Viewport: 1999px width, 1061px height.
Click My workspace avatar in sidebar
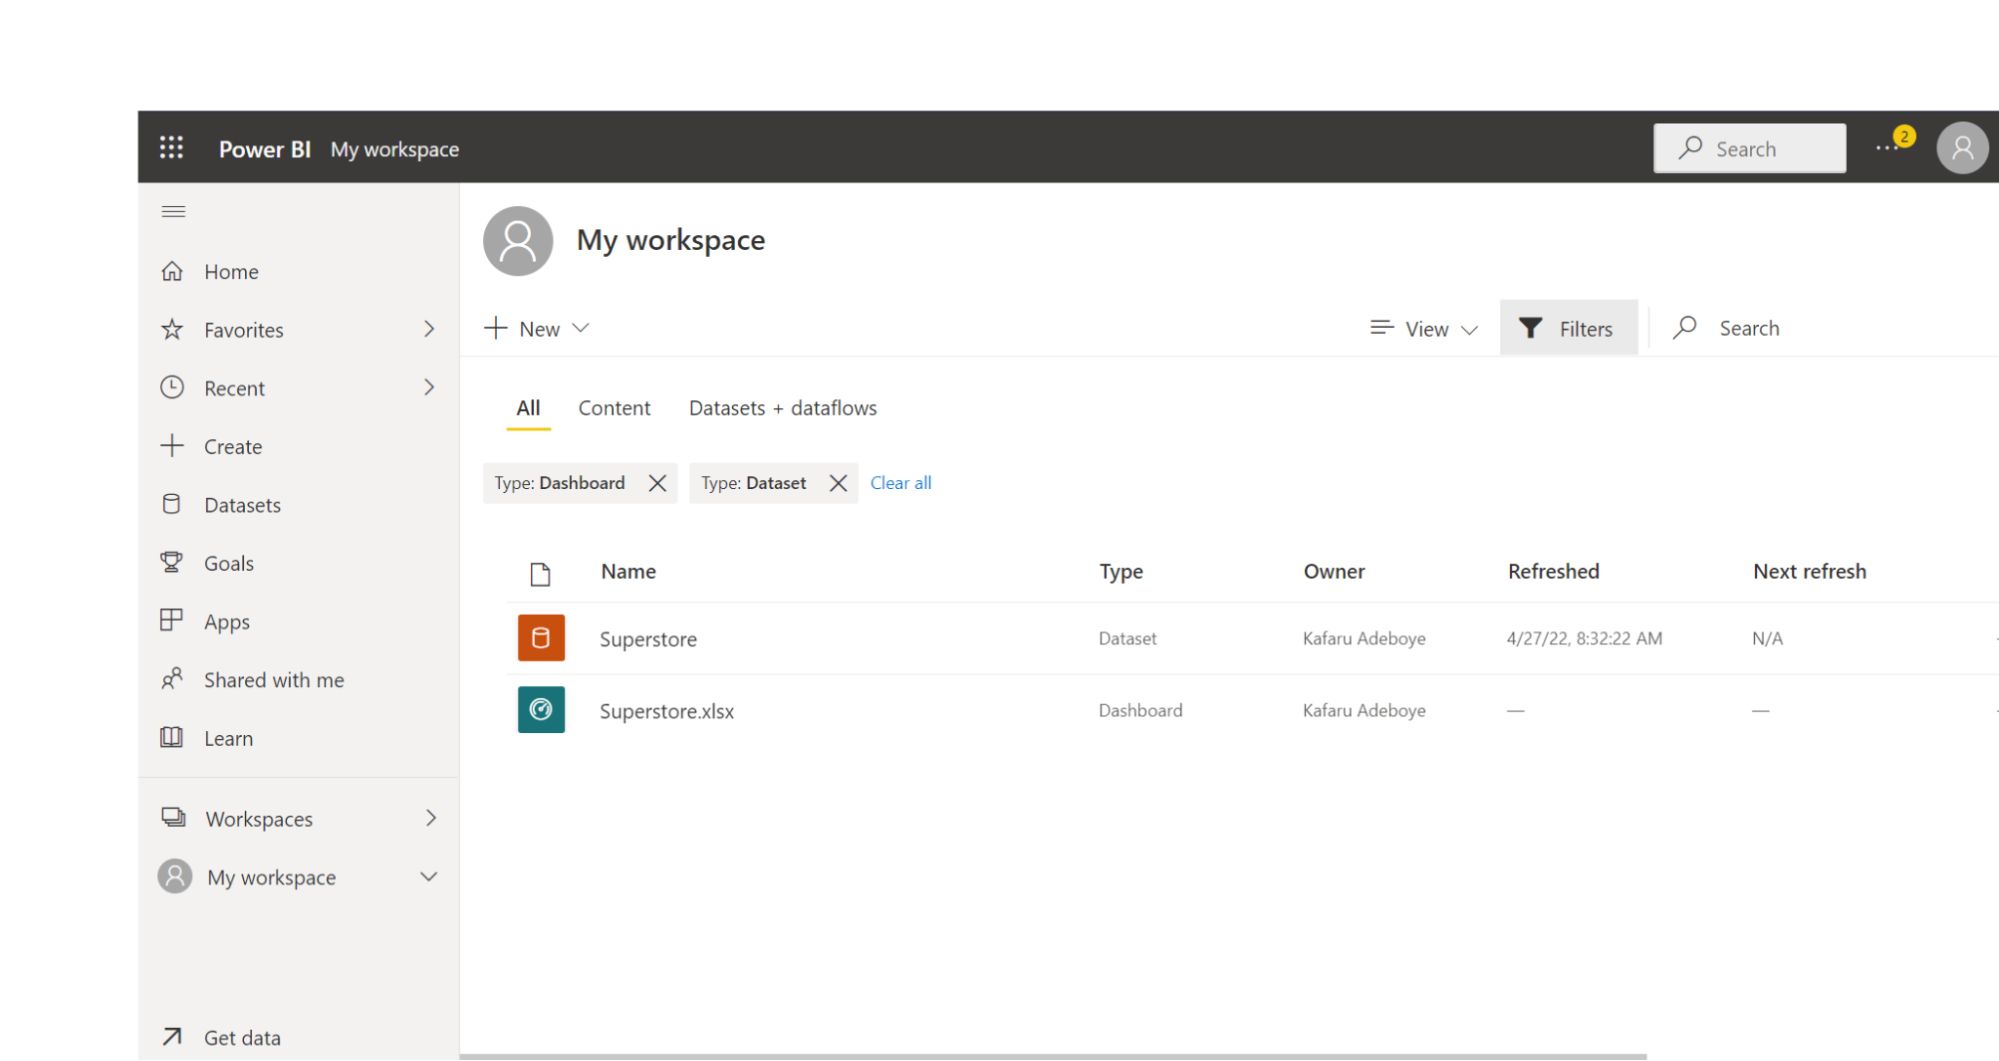click(x=175, y=876)
